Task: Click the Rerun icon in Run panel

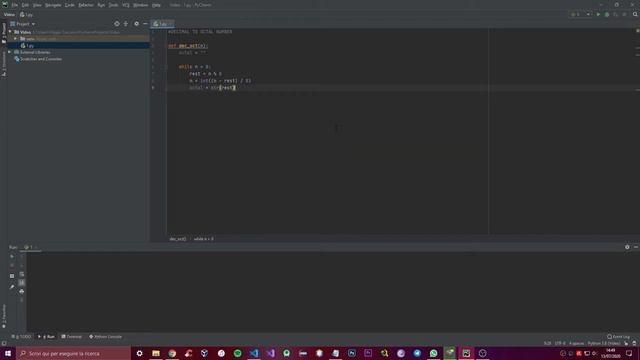Action: [x=12, y=257]
